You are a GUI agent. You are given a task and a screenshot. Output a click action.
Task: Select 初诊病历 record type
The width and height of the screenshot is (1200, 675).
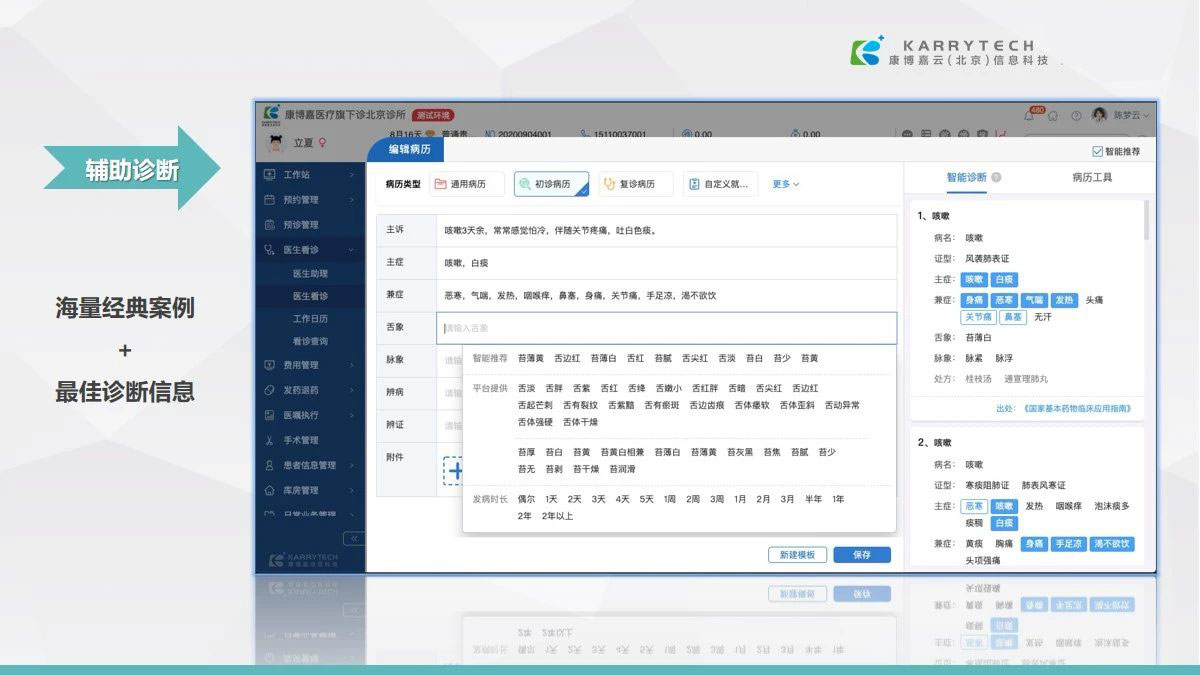[551, 184]
